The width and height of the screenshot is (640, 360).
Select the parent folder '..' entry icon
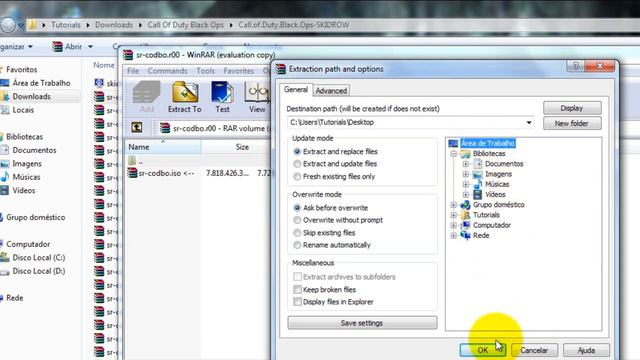pos(132,161)
